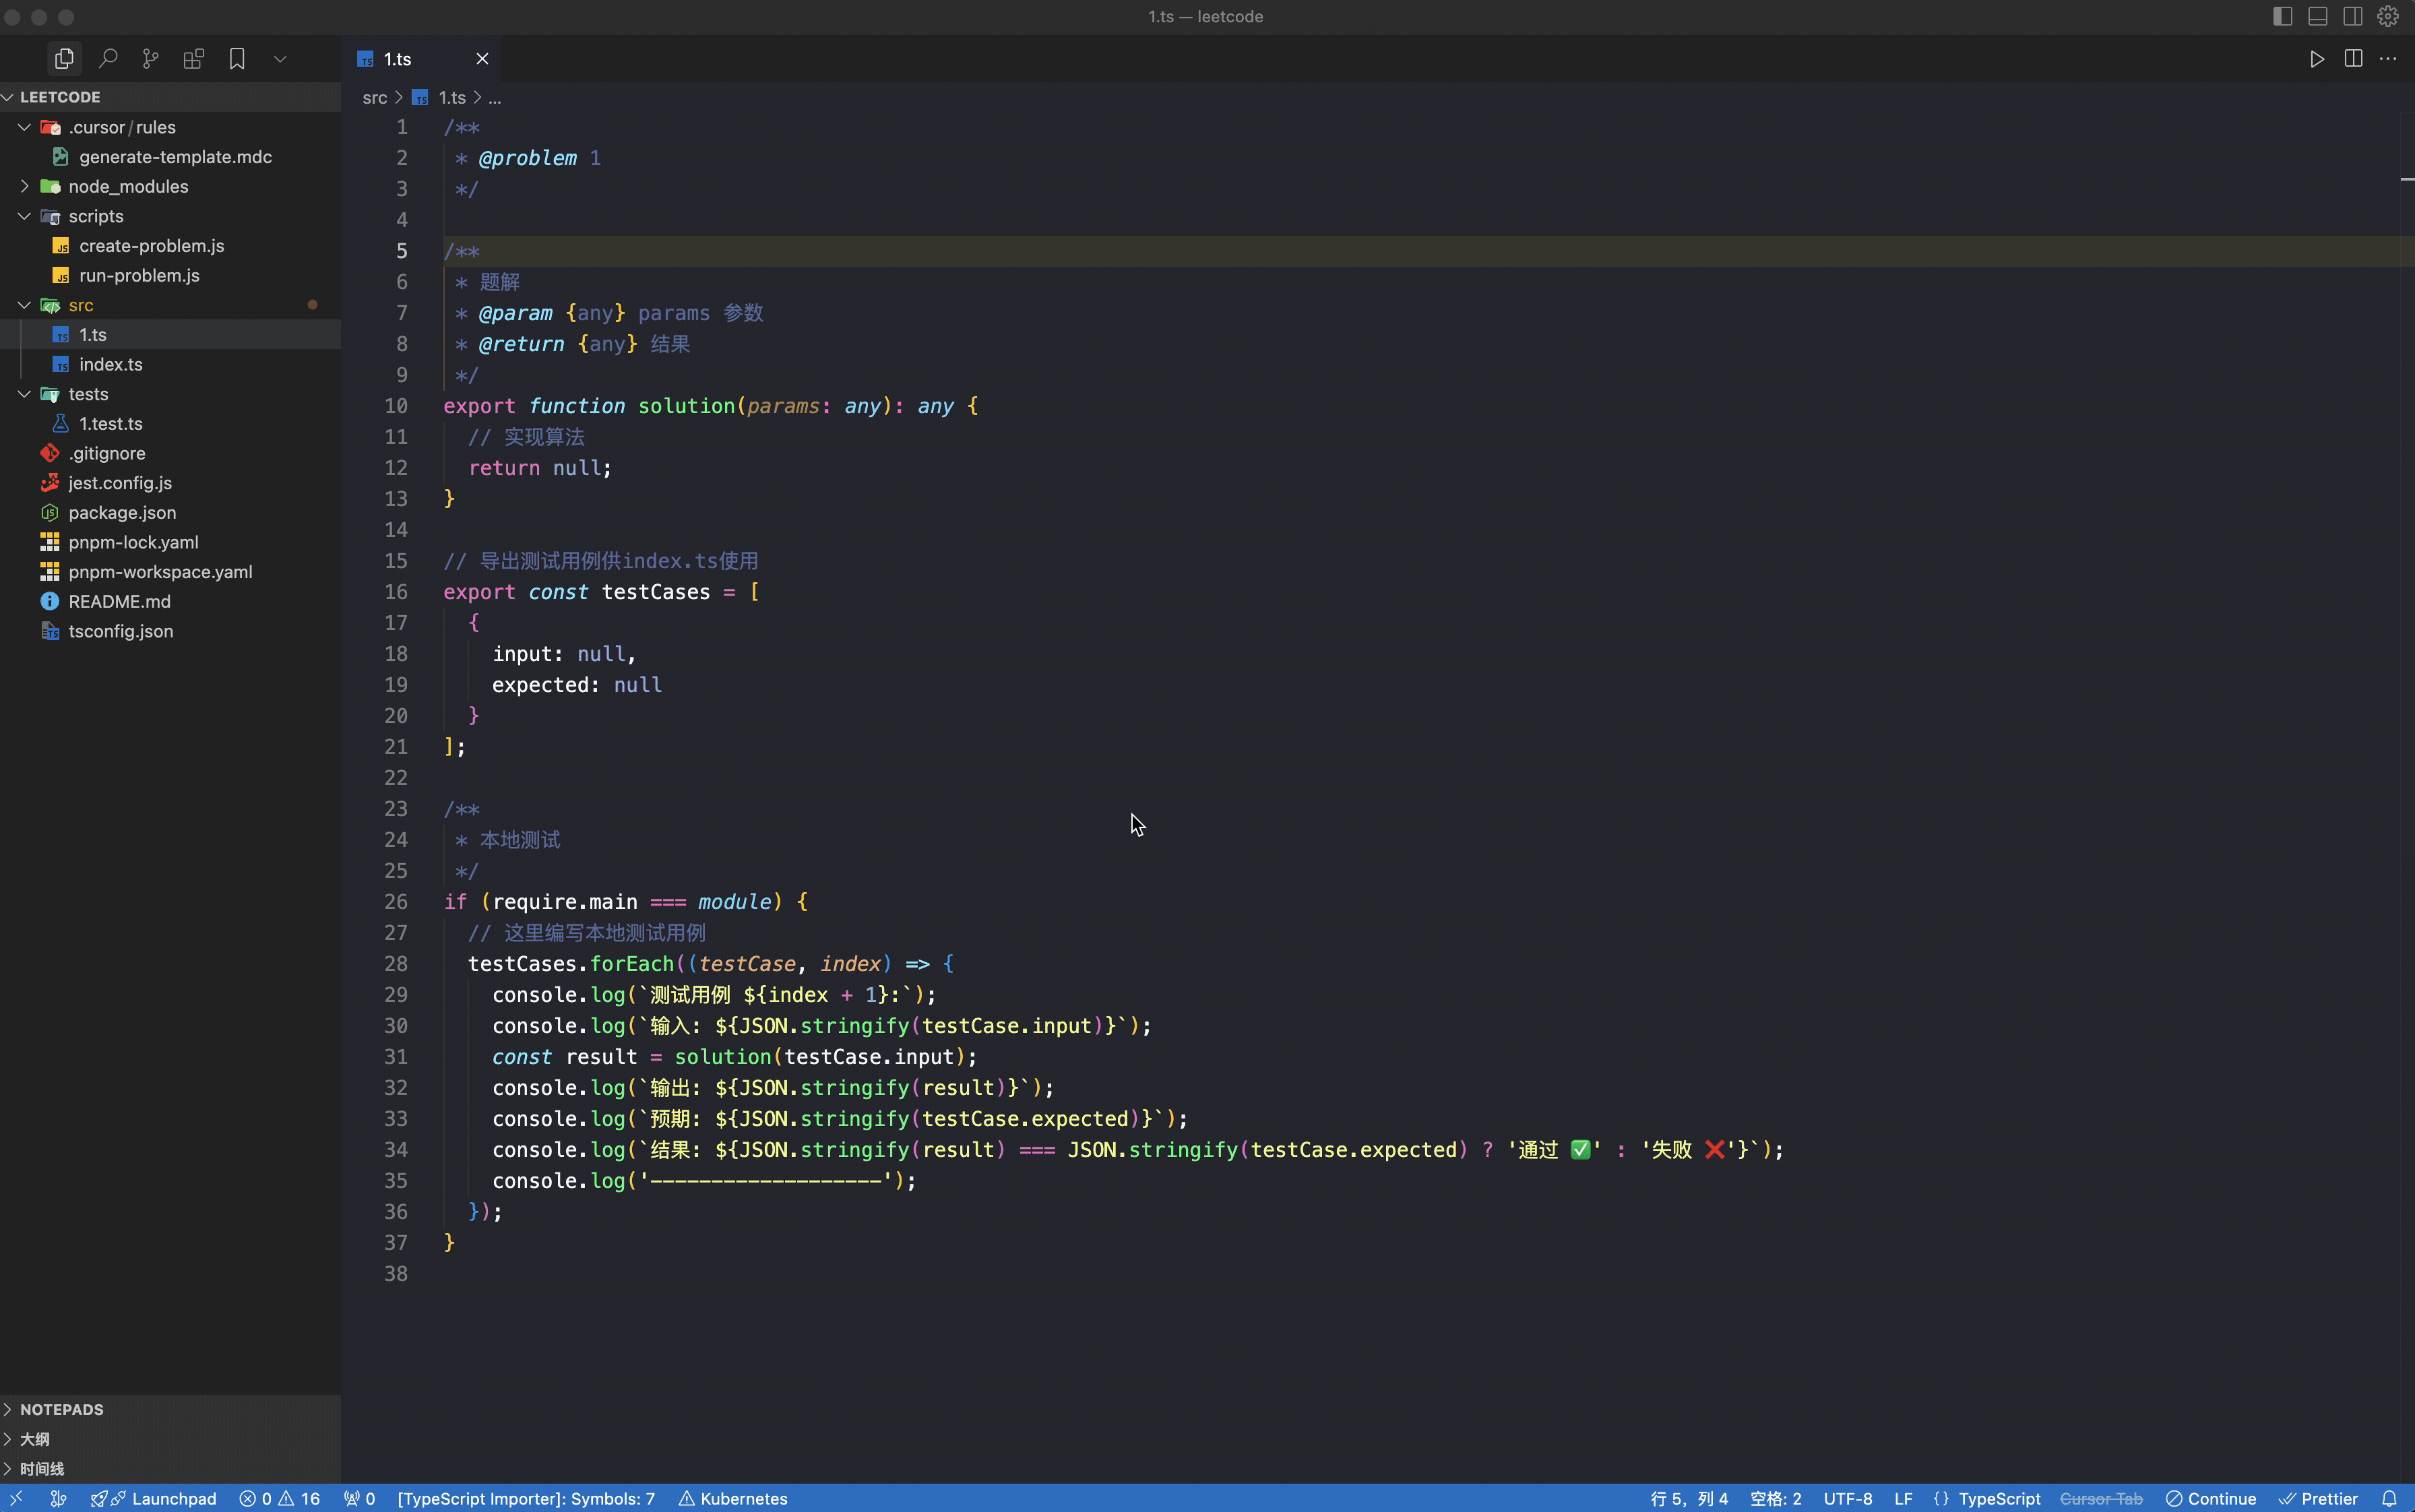The height and width of the screenshot is (1512, 2415).
Task: Click the TypeScript language mode button
Action: [1998, 1498]
